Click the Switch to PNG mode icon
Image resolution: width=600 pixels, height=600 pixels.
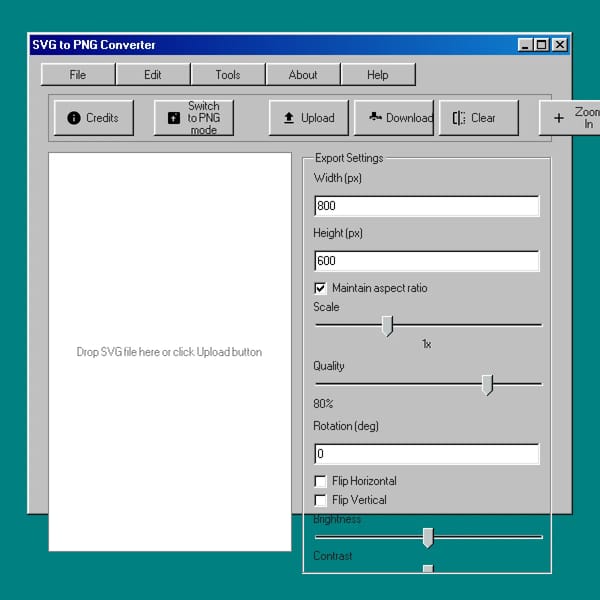[174, 118]
